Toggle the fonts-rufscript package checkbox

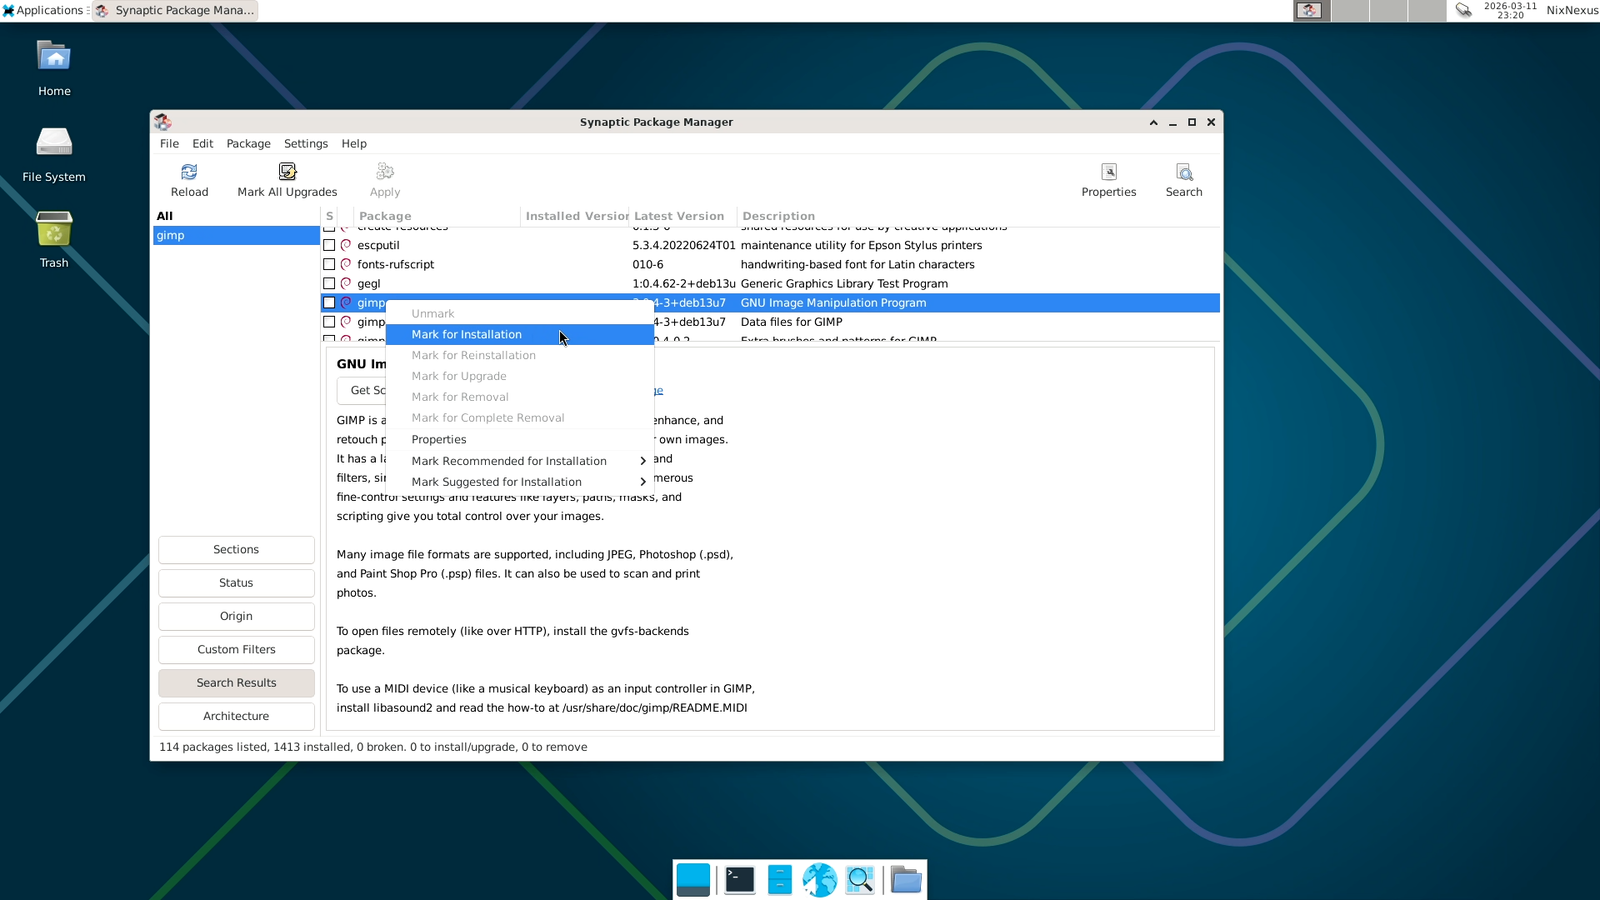[x=329, y=264]
